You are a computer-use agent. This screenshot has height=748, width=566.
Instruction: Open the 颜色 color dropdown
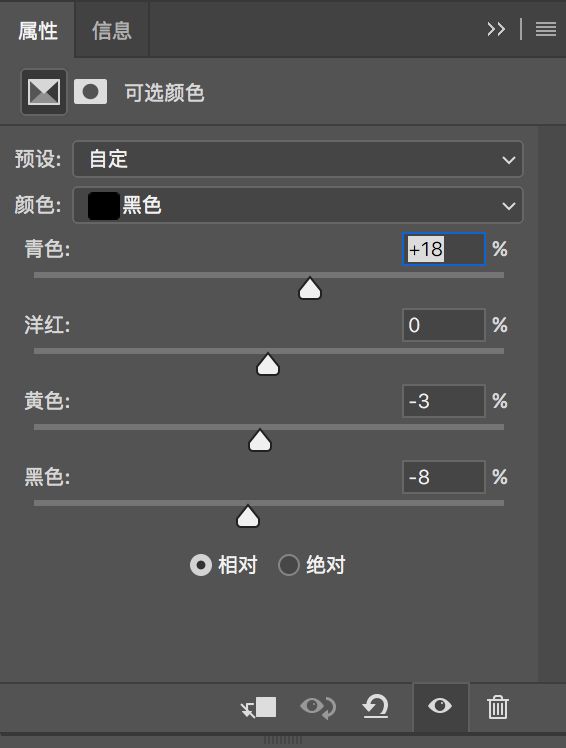(298, 205)
